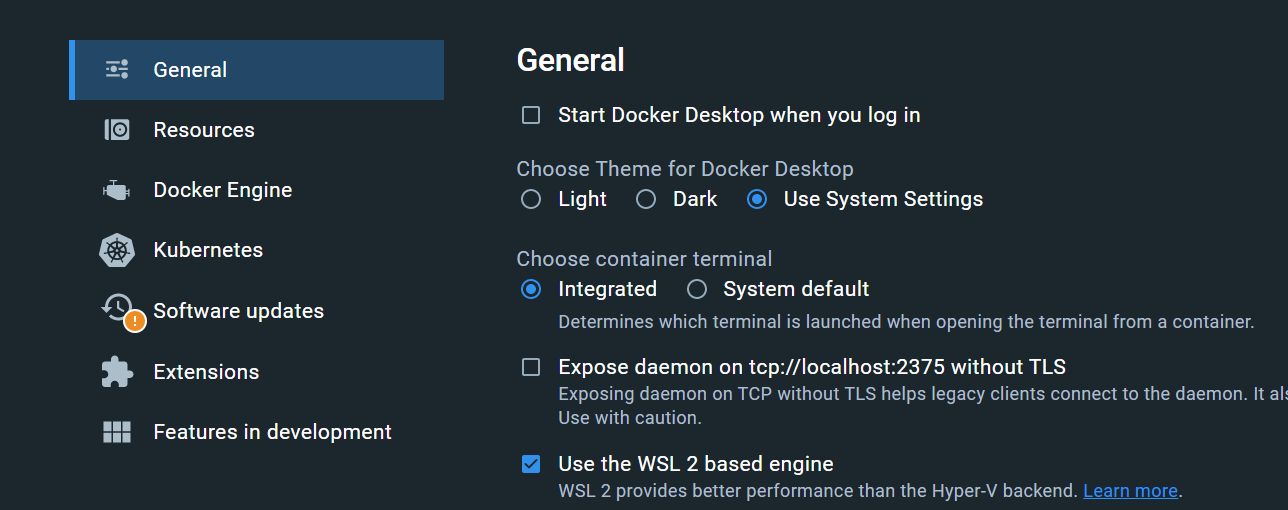The image size is (1288, 510).
Task: Click the Extensions puzzle piece icon
Action: click(117, 372)
